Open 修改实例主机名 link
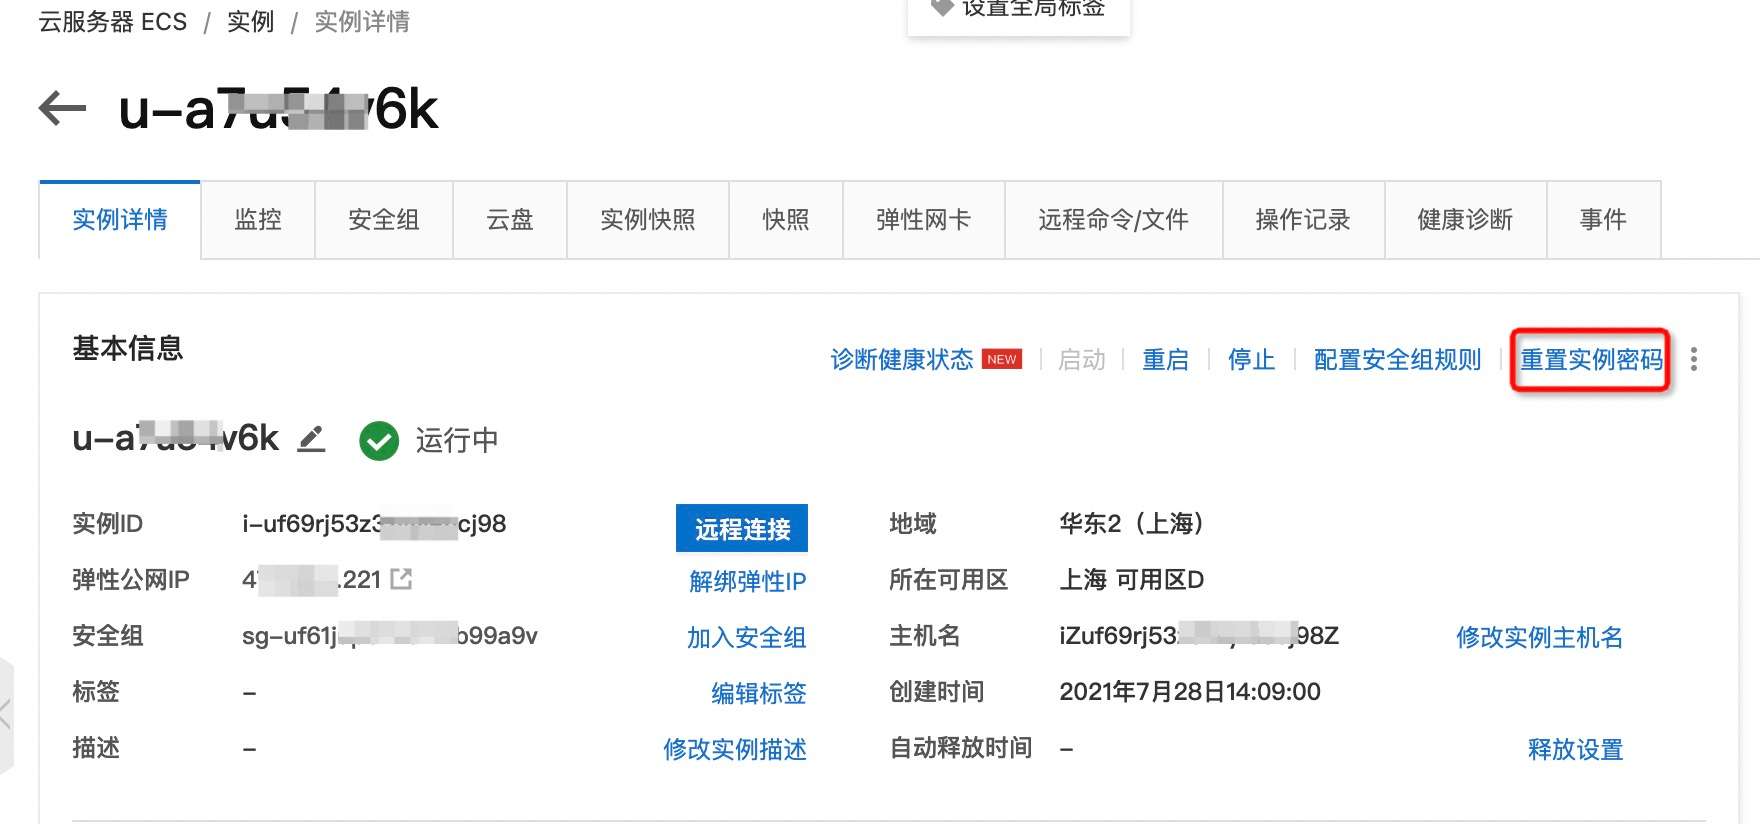Viewport: 1760px width, 824px height. tap(1539, 637)
